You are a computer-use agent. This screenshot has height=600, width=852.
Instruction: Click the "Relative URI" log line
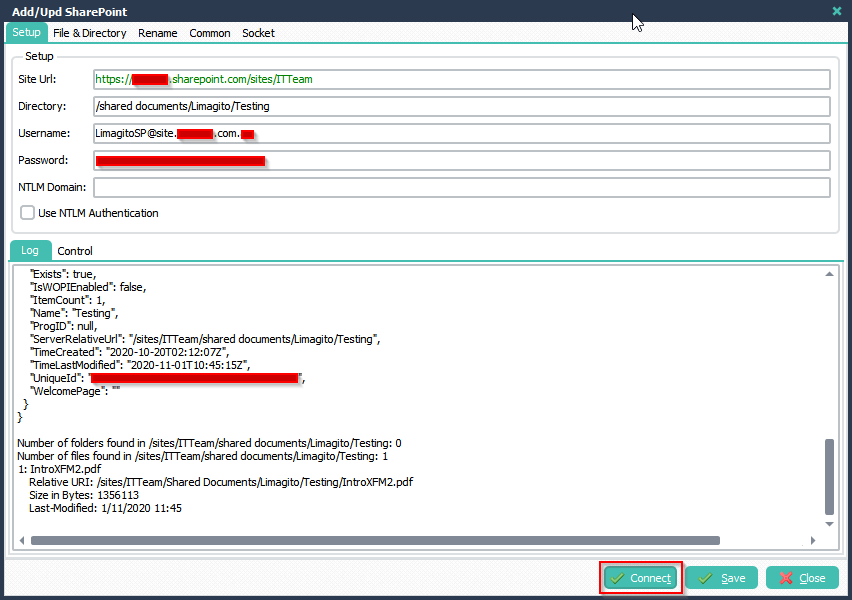221,482
